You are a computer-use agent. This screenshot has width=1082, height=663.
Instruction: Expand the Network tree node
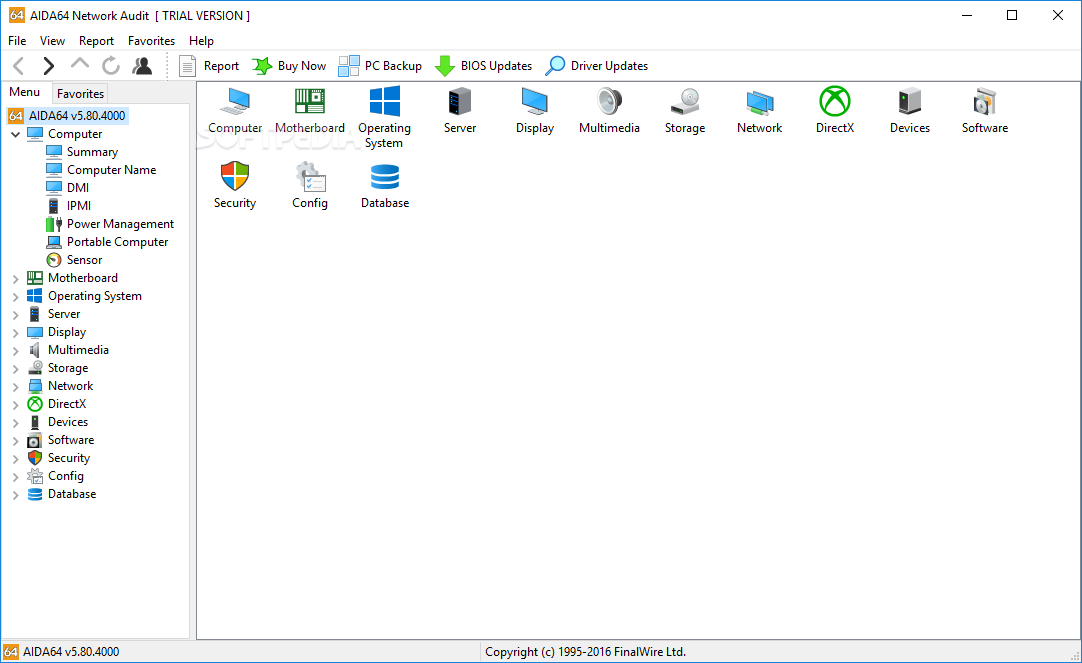click(x=15, y=386)
